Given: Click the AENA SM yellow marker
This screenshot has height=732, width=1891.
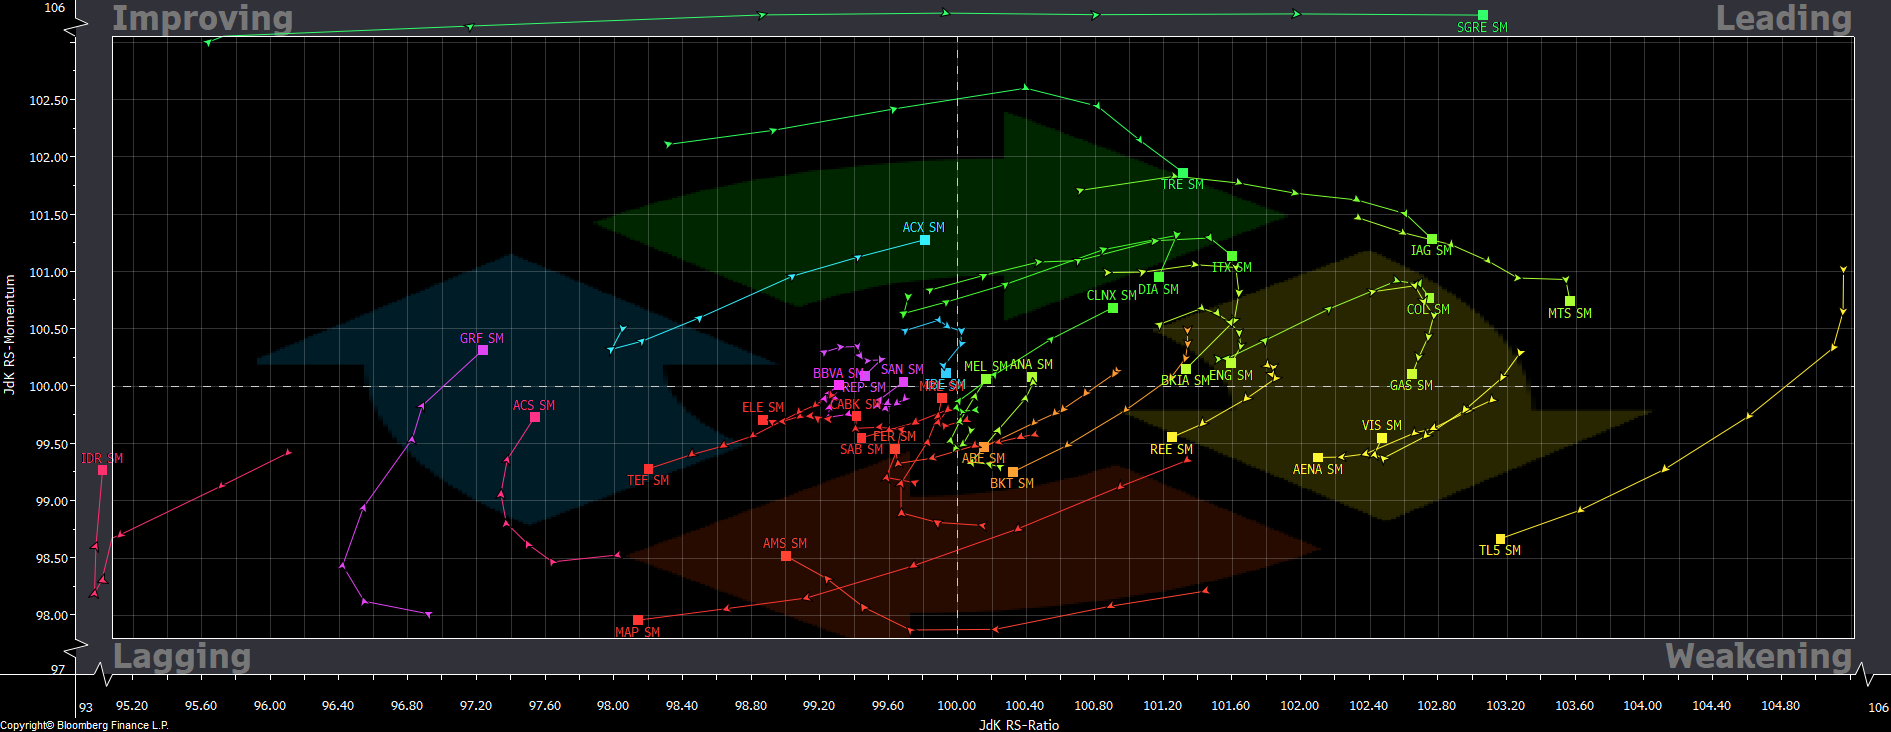Looking at the screenshot, I should [x=1318, y=458].
